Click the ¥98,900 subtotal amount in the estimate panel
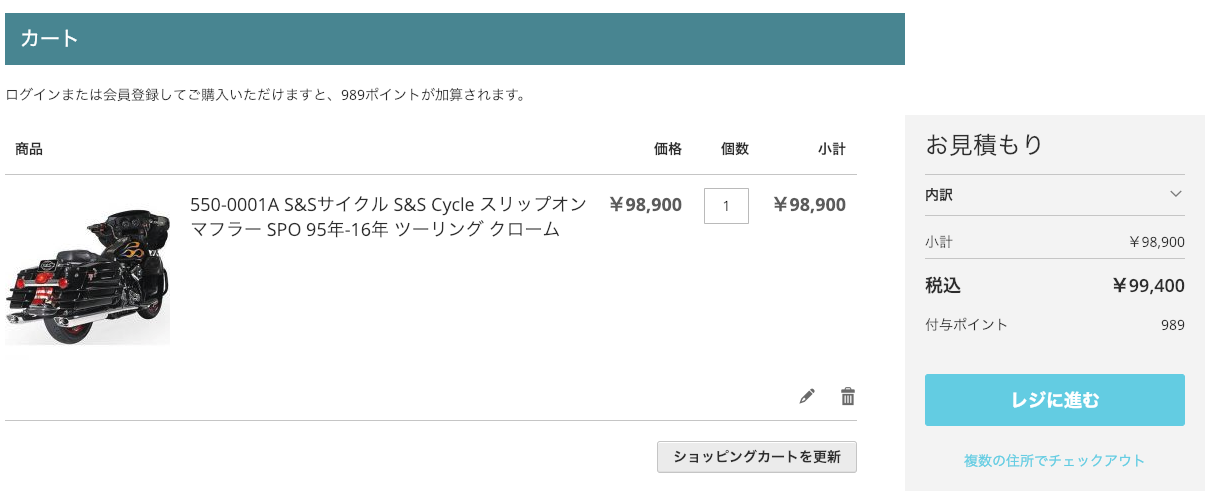This screenshot has height=491, width=1215. point(1156,241)
